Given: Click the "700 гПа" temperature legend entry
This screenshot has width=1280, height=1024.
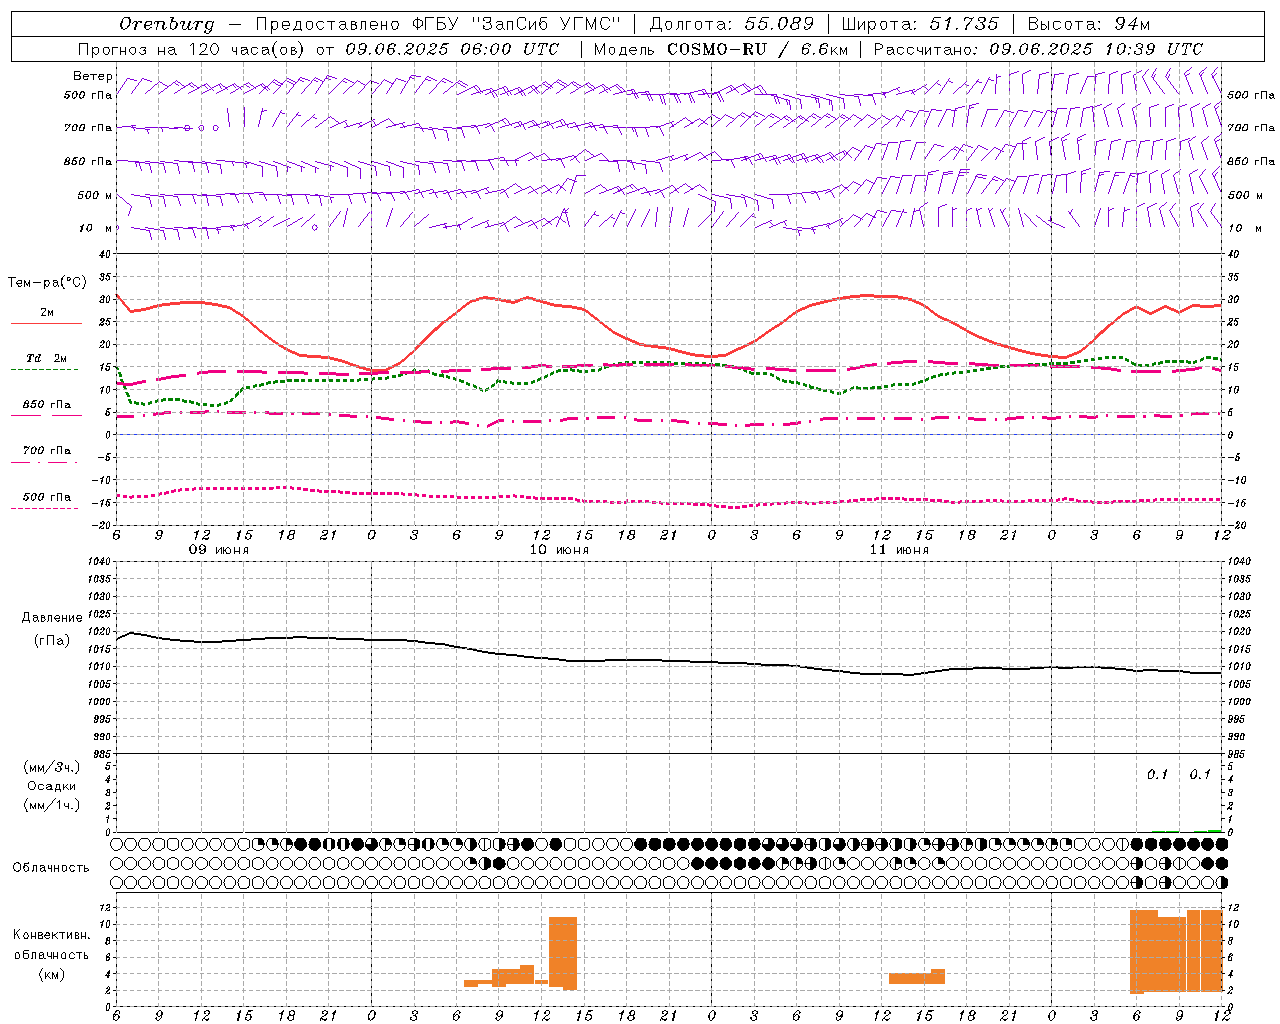Looking at the screenshot, I should 47,451.
